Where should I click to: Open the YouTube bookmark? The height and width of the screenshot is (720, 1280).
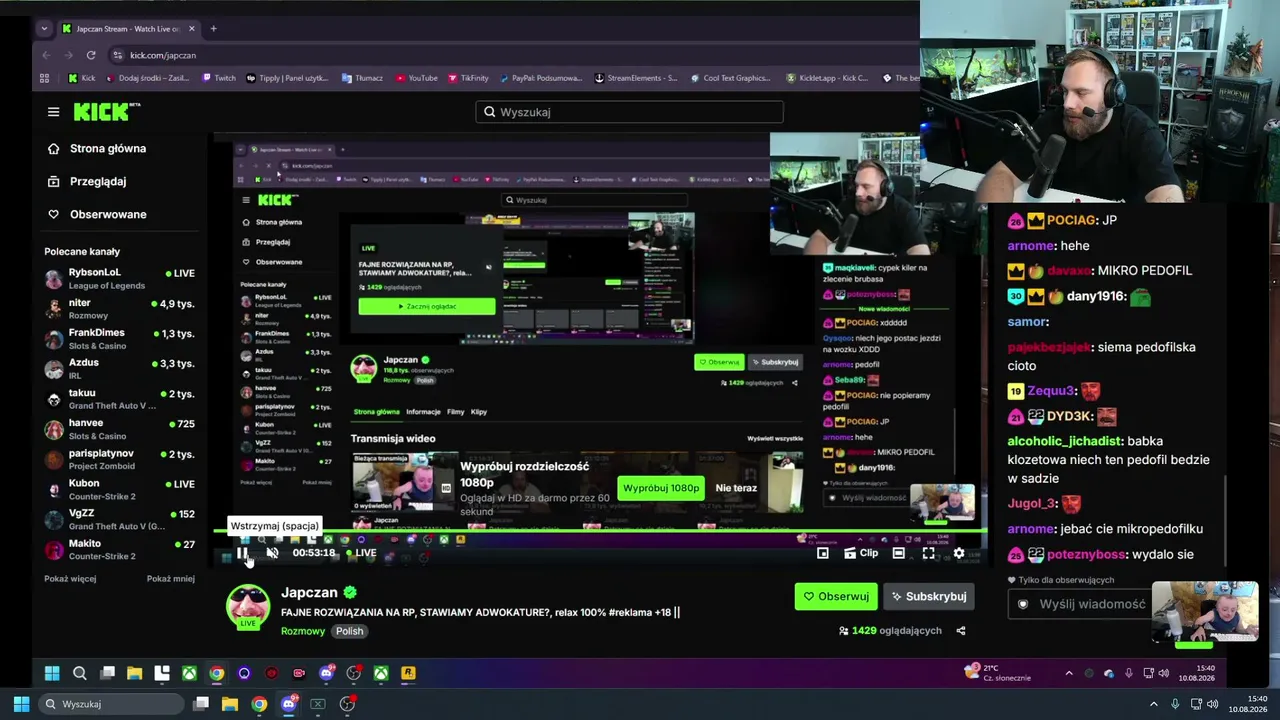(416, 78)
